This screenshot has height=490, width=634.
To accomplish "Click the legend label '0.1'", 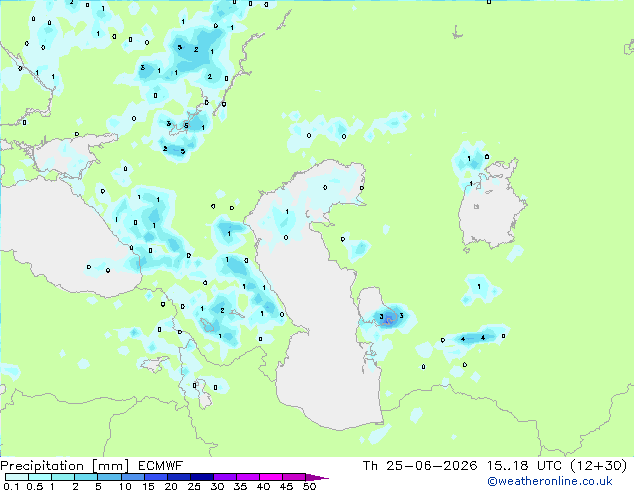I will pyautogui.click(x=11, y=486).
